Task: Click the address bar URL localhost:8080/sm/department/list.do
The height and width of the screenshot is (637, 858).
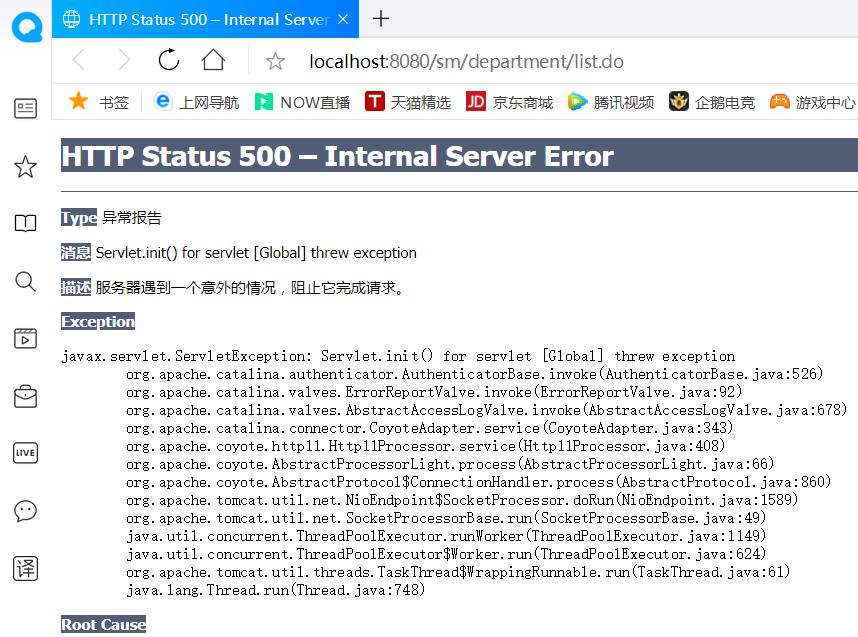Action: 466,61
